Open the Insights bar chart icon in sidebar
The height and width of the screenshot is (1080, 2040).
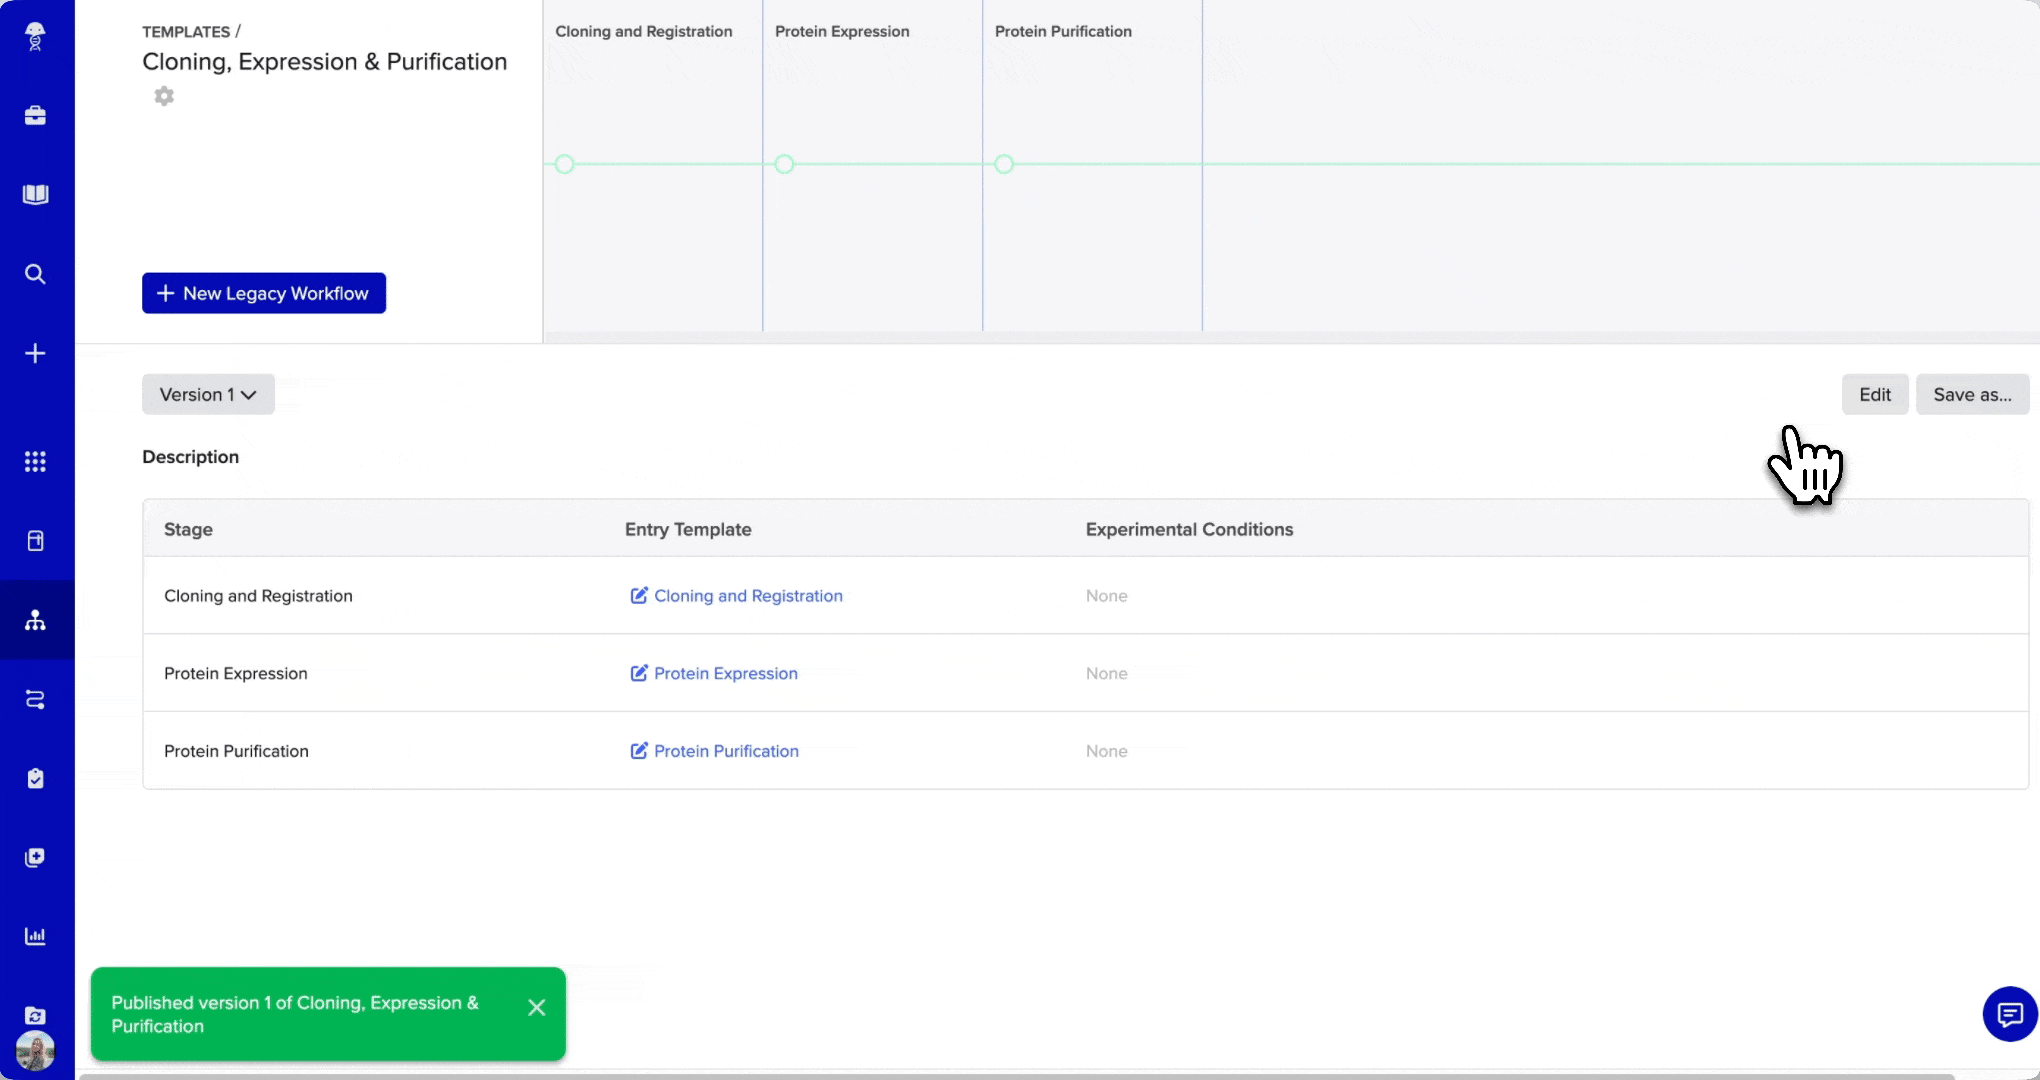35,936
